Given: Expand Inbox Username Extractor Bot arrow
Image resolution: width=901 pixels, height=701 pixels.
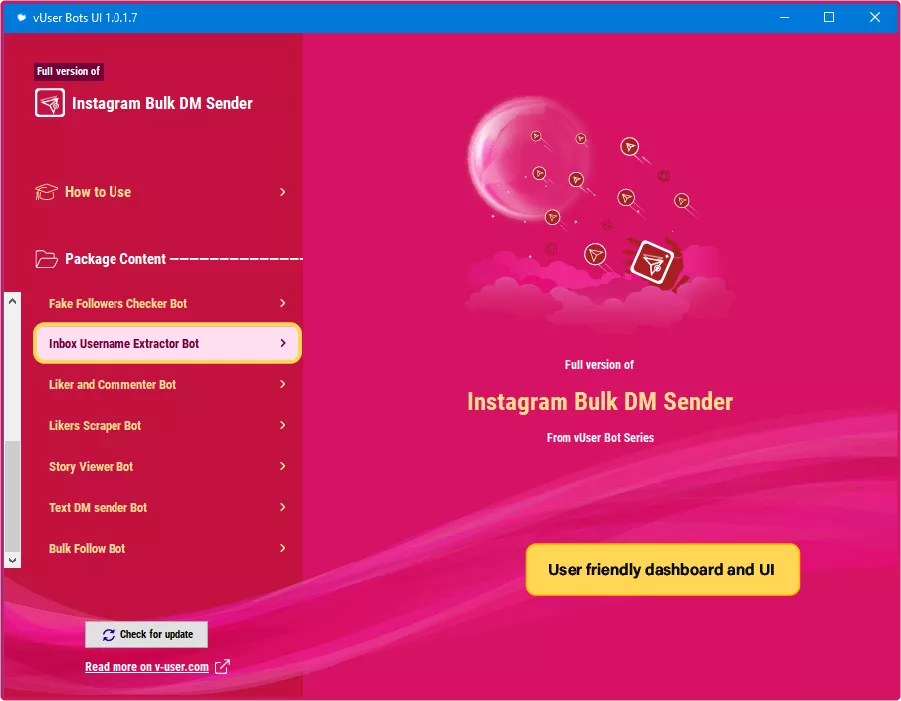Looking at the screenshot, I should [x=282, y=343].
